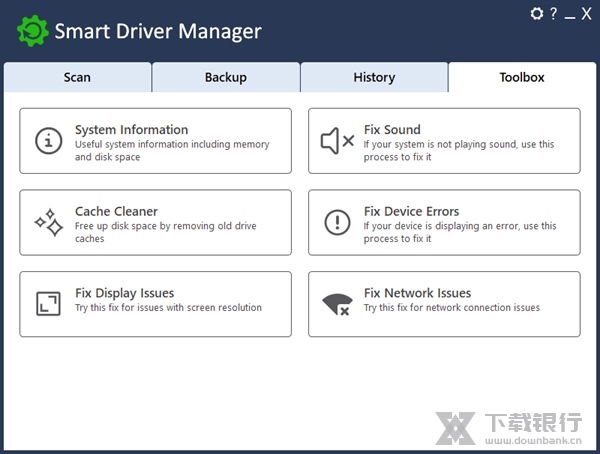Switch to the Scan tab
The height and width of the screenshot is (454, 600).
click(77, 77)
